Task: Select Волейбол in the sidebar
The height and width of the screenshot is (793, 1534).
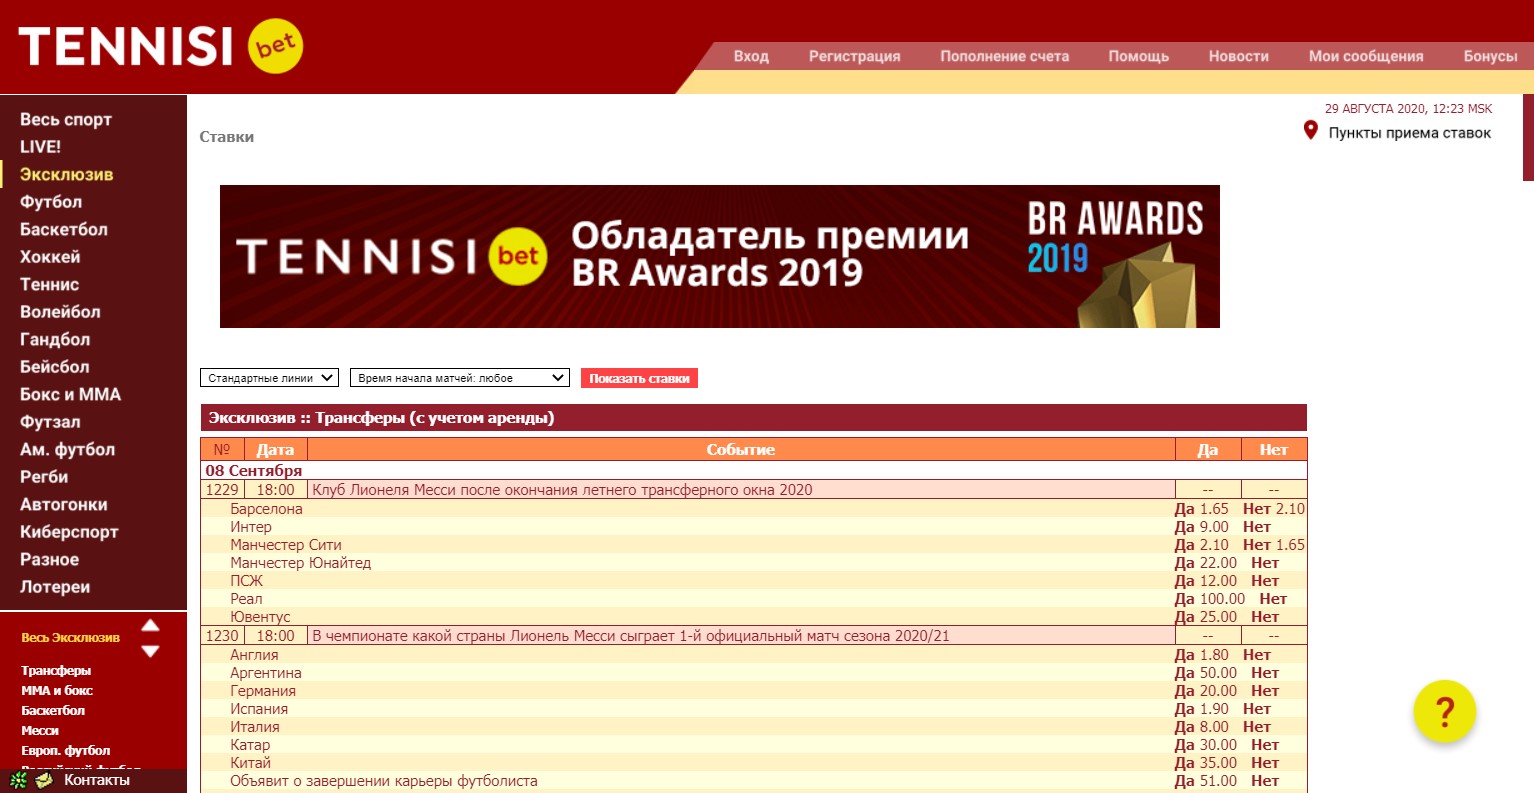Action: pos(60,312)
